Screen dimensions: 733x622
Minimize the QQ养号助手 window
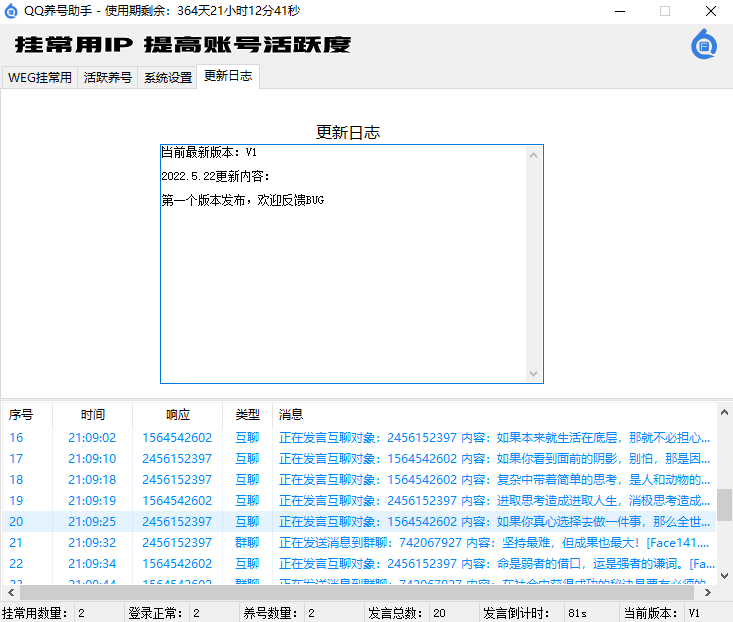tap(618, 11)
